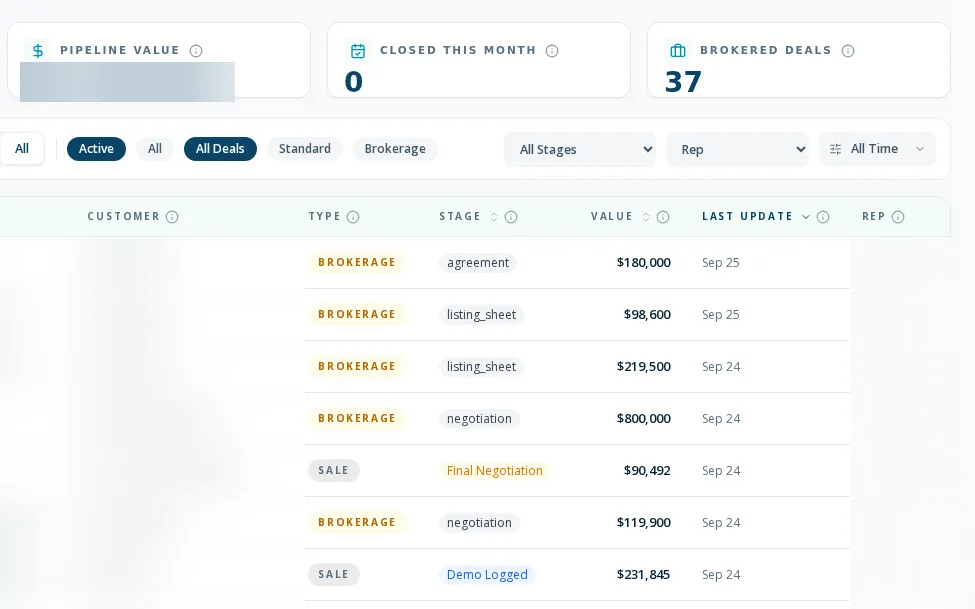Click the Brokerage badge in the $119,900 row

pos(357,523)
